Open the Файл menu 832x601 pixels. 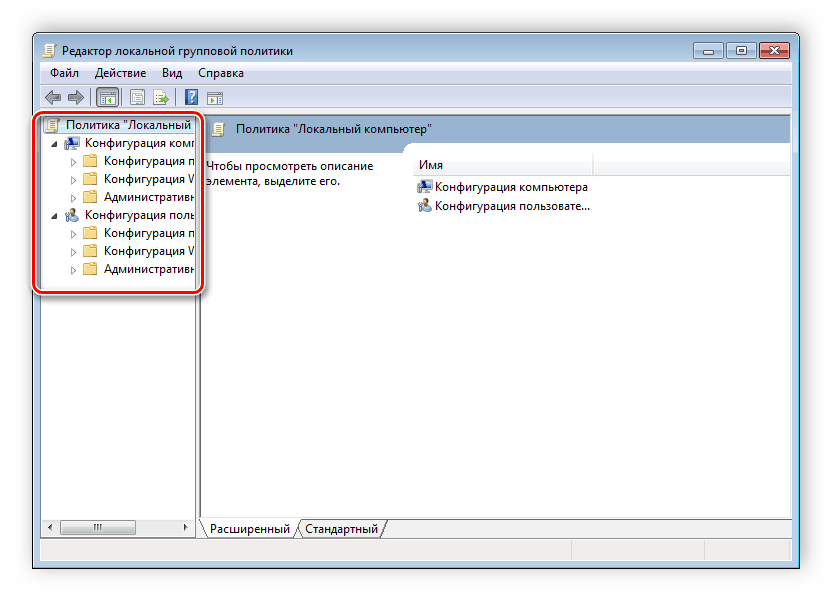click(64, 73)
